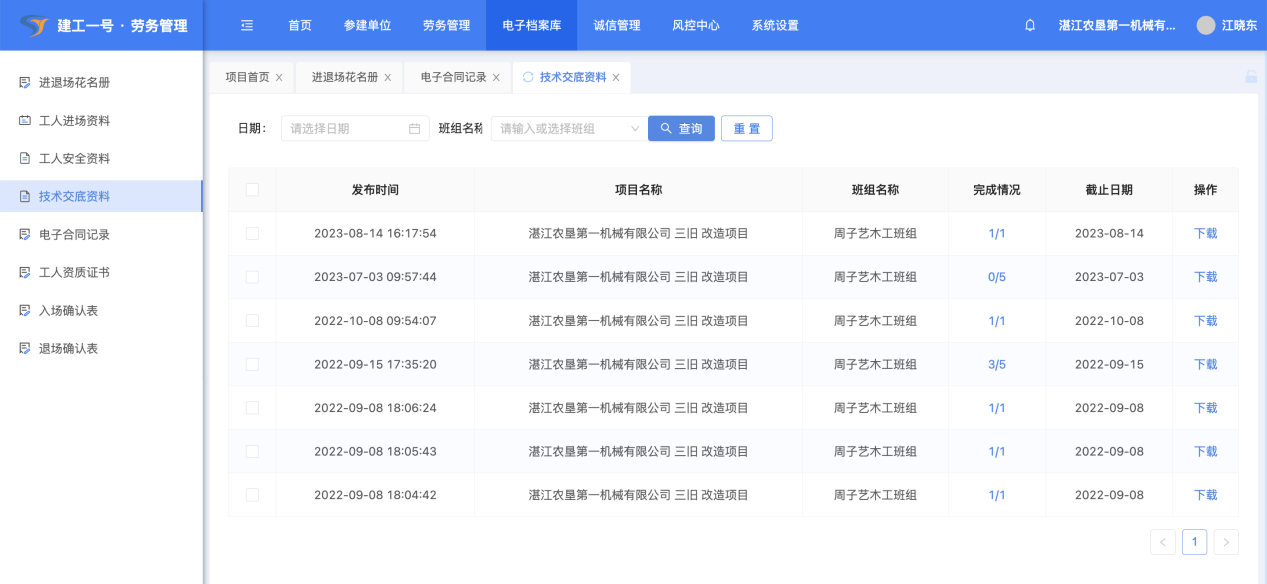Image resolution: width=1267 pixels, height=584 pixels.
Task: Select 工人资质证书 in the sidebar
Action: (74, 272)
